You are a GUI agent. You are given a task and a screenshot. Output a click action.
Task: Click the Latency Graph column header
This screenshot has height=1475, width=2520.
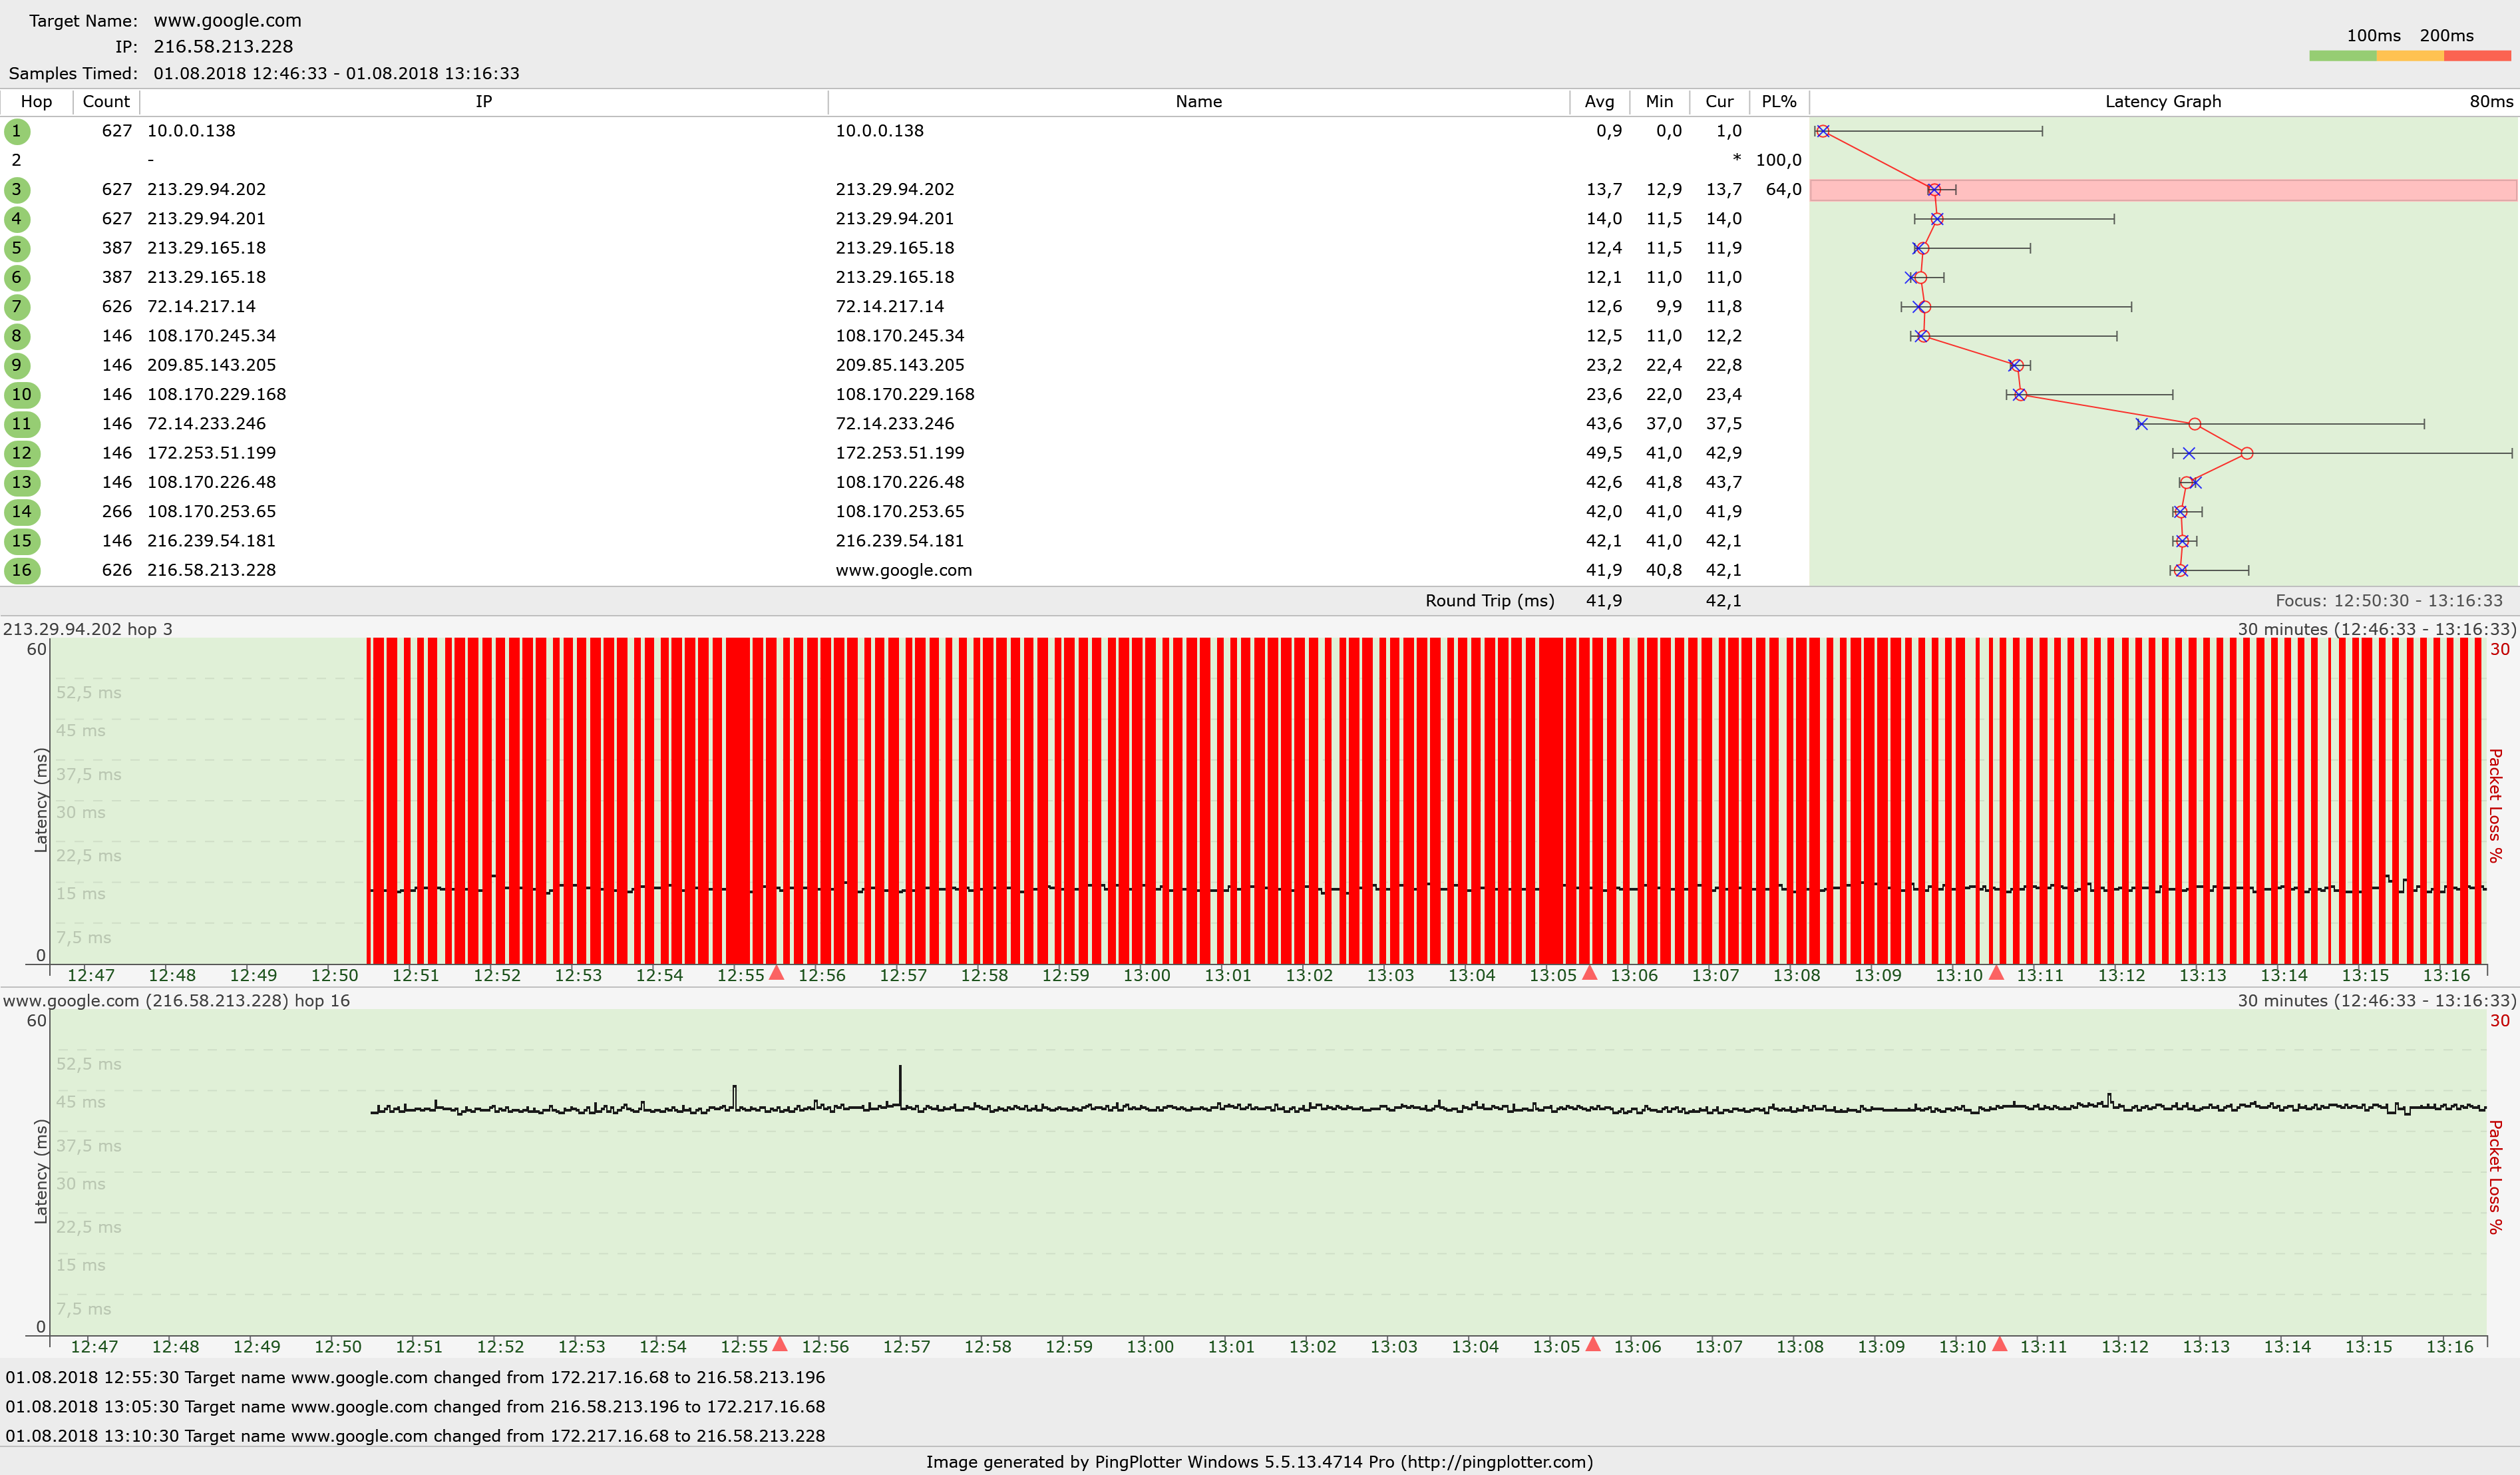pos(2162,102)
